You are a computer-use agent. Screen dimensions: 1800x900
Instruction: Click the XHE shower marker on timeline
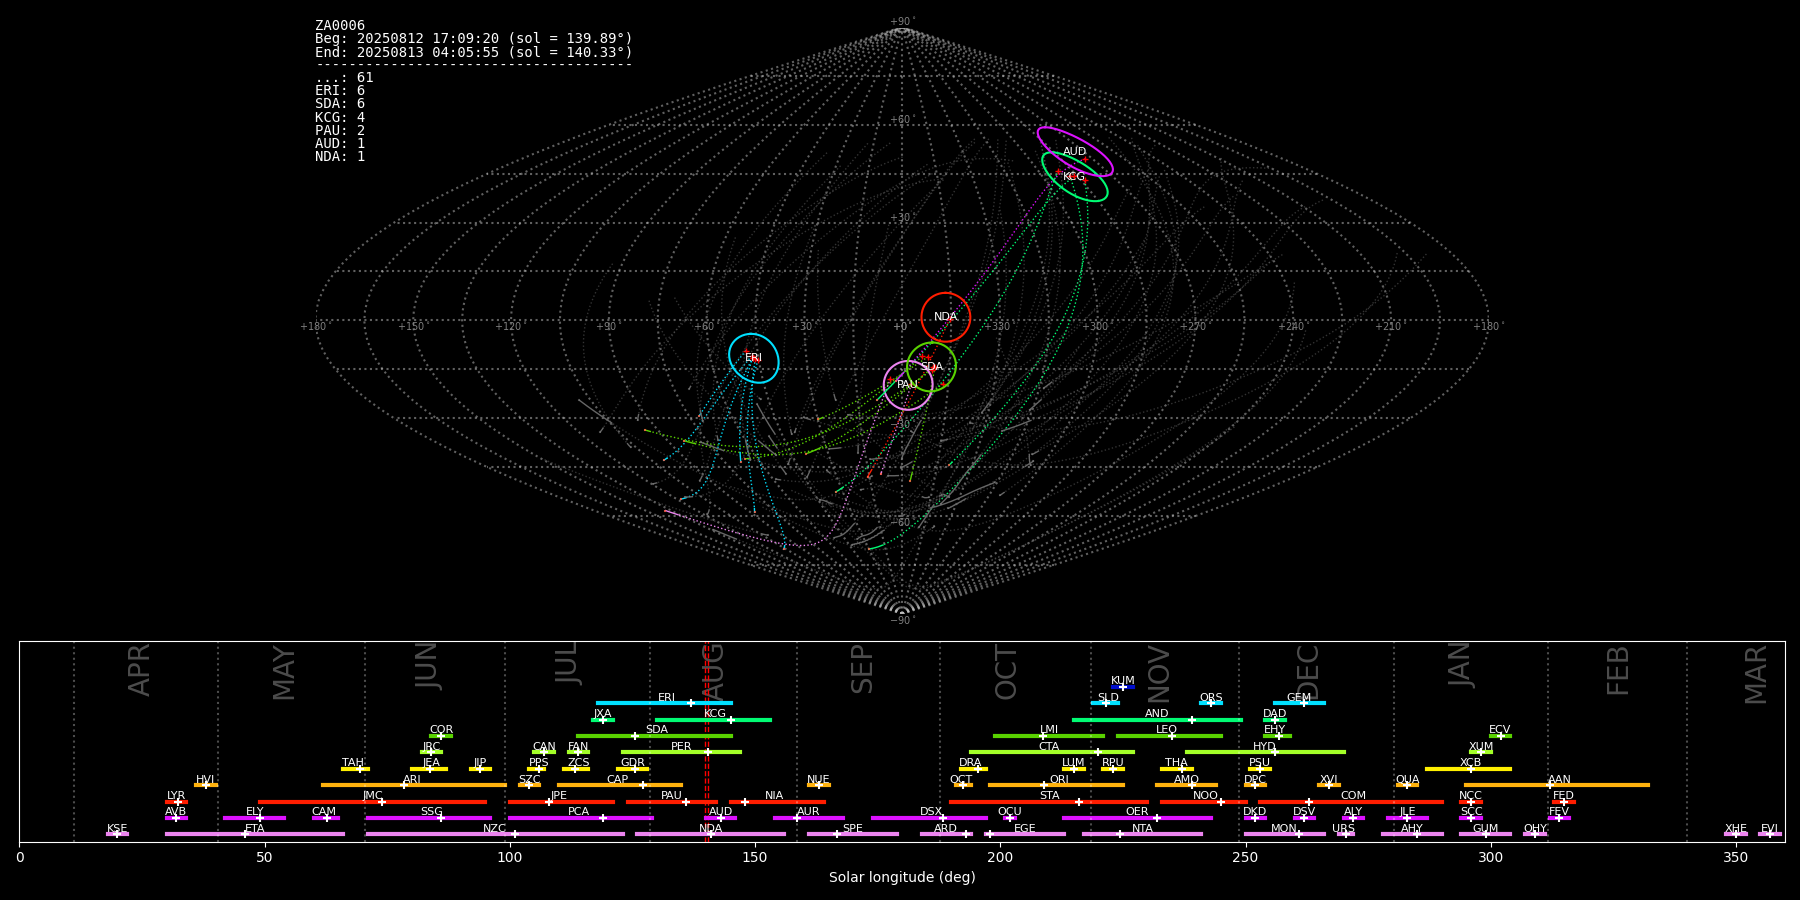(1736, 834)
